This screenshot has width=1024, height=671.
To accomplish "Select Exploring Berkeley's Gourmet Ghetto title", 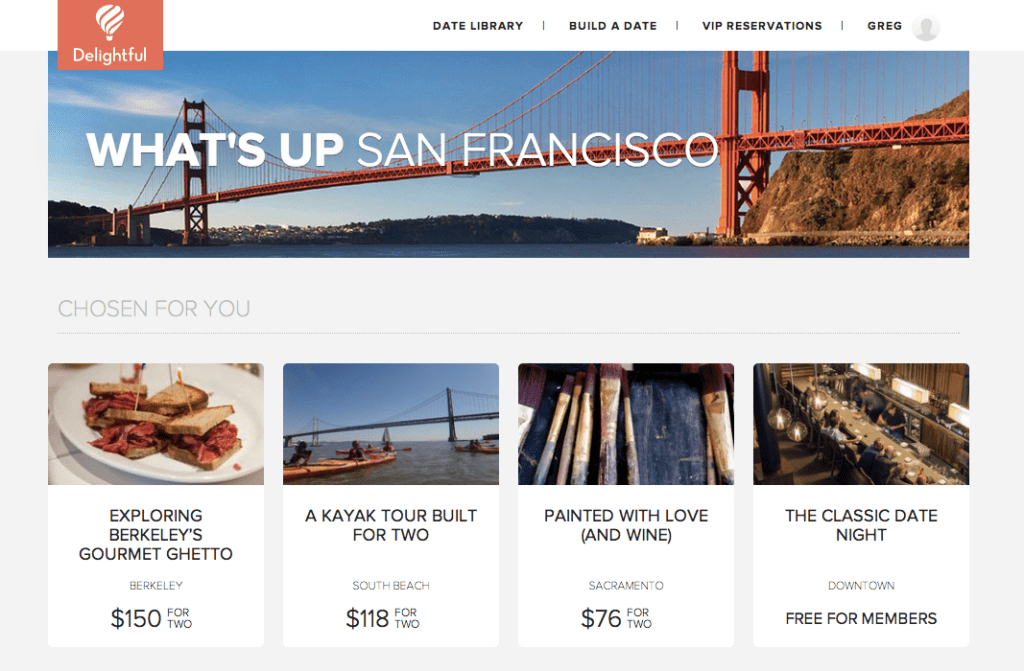I will click(x=156, y=535).
